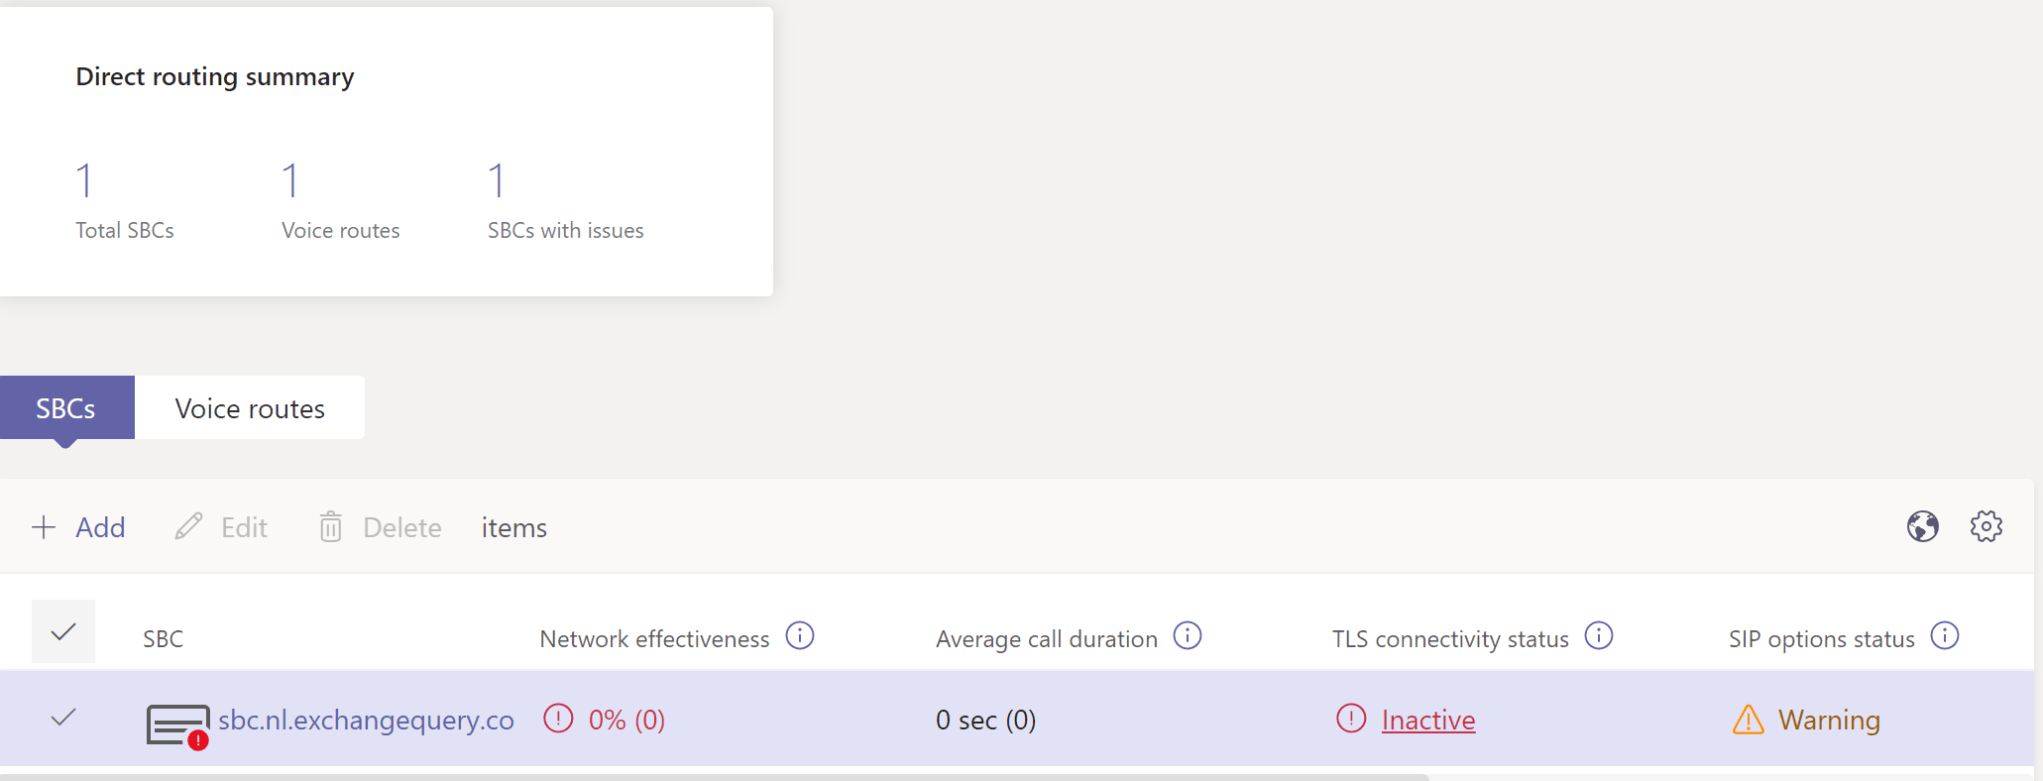The image size is (2043, 781).
Task: Click the info icon next to Average call duration
Action: point(1188,636)
